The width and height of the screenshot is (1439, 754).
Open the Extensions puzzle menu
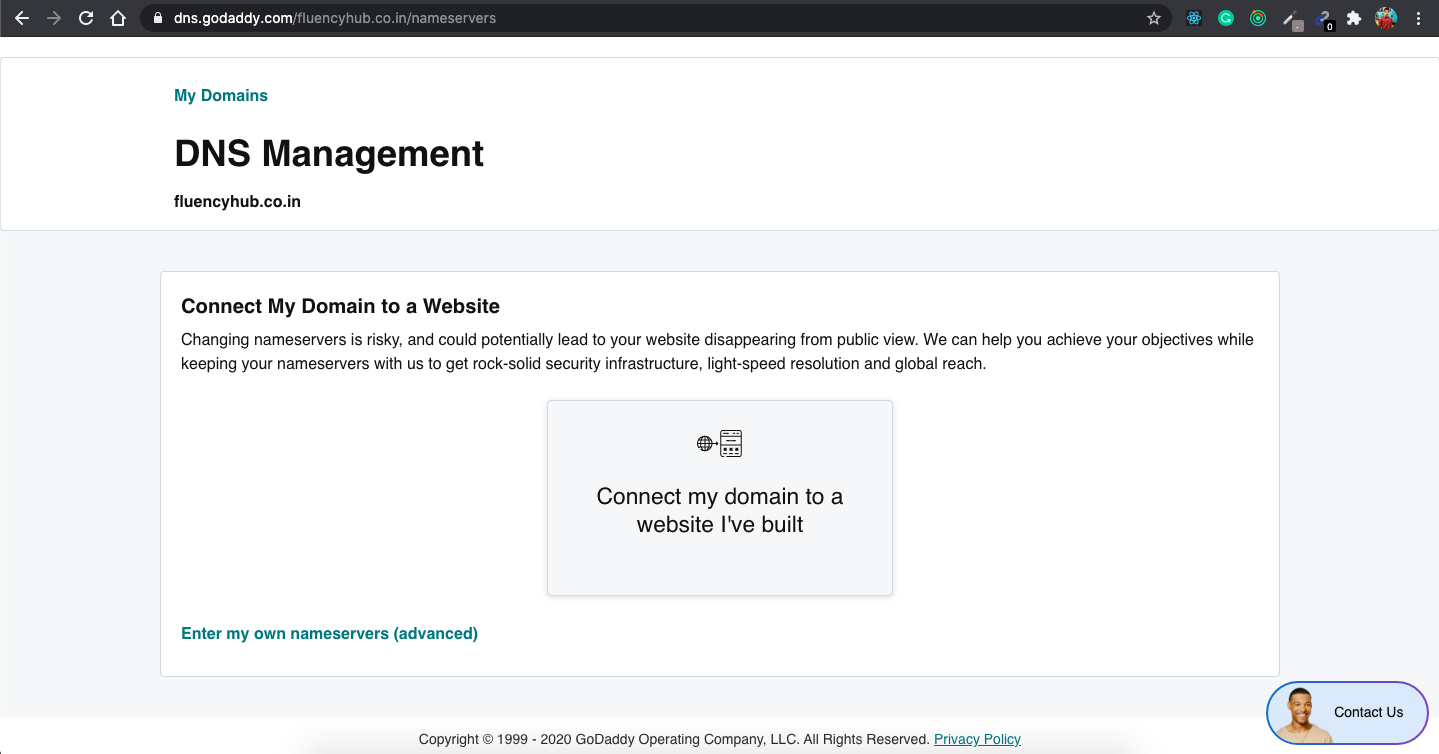(1354, 18)
